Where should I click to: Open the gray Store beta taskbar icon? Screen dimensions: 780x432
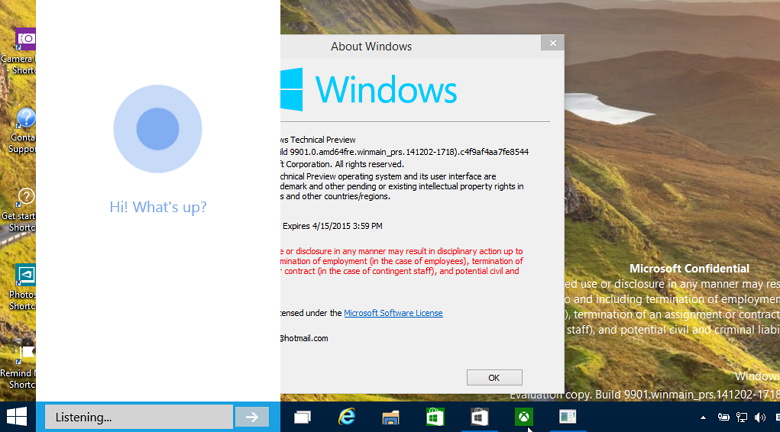[x=480, y=417]
